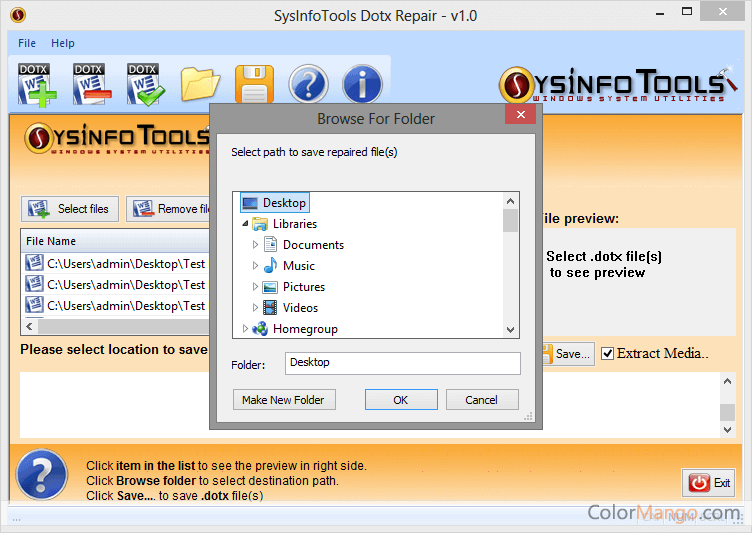Click folder tree scrollbar up arrow
Screen dimensions: 752x533
point(510,201)
